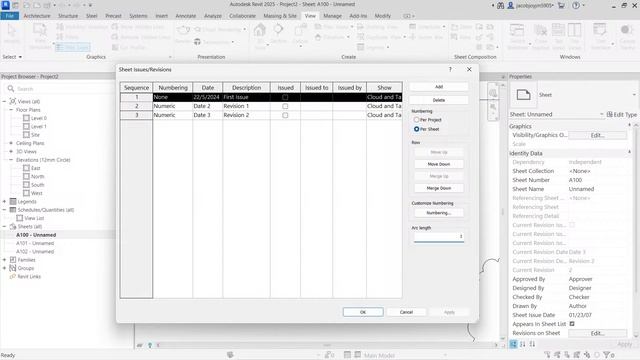The image size is (640, 360).
Task: Click the Delete revision button
Action: (439, 100)
